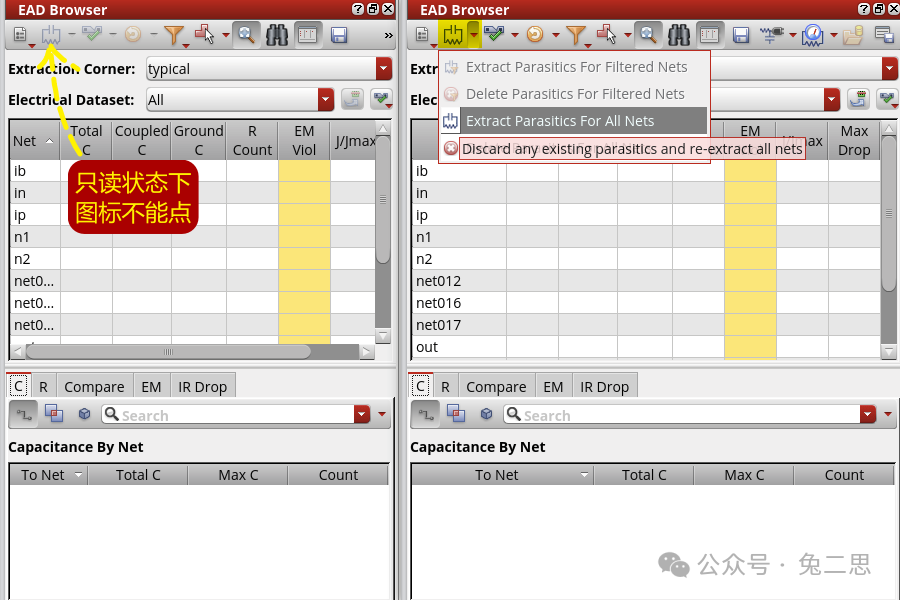Open the left panel Electrical Dataset All dropdown
Screen dimensions: 900x600
(x=239, y=100)
